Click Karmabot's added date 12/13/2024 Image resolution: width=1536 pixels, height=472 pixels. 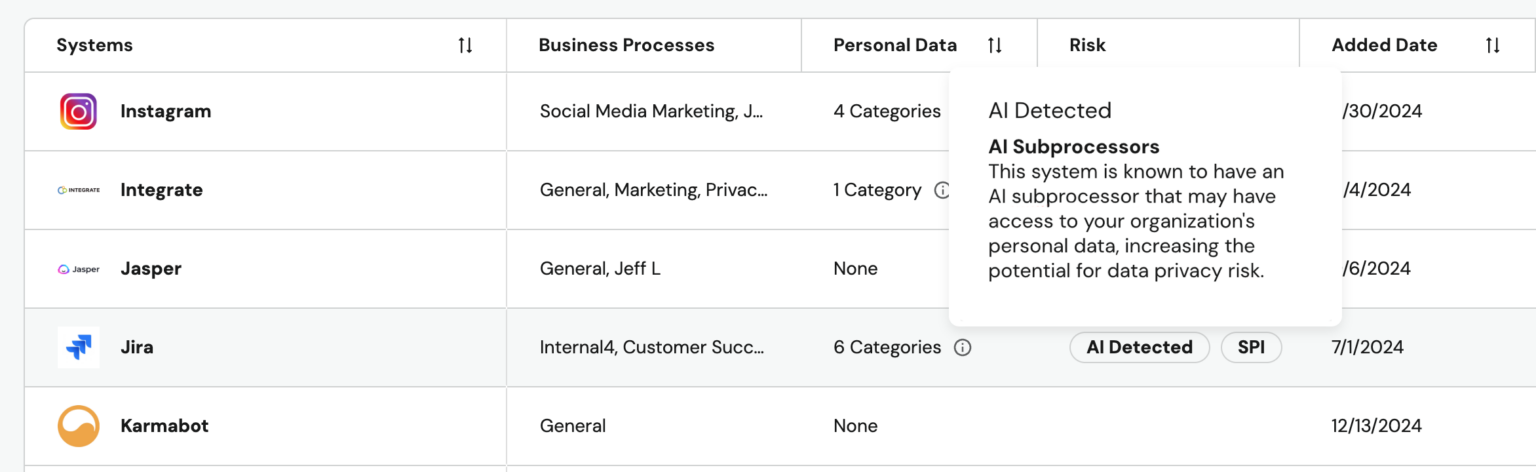1376,426
